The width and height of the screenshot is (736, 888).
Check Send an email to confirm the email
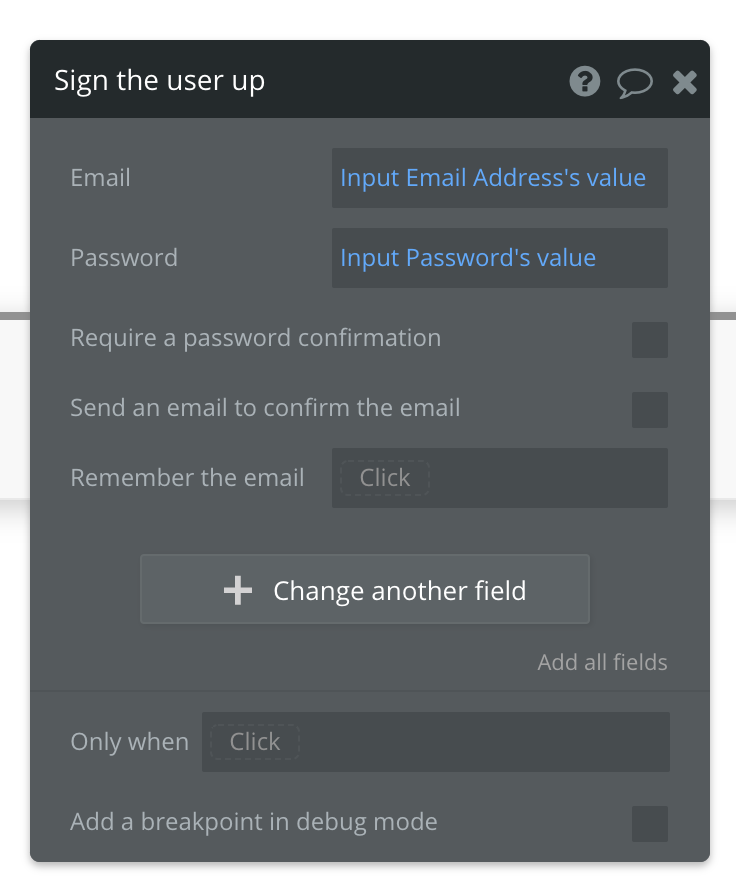[649, 410]
